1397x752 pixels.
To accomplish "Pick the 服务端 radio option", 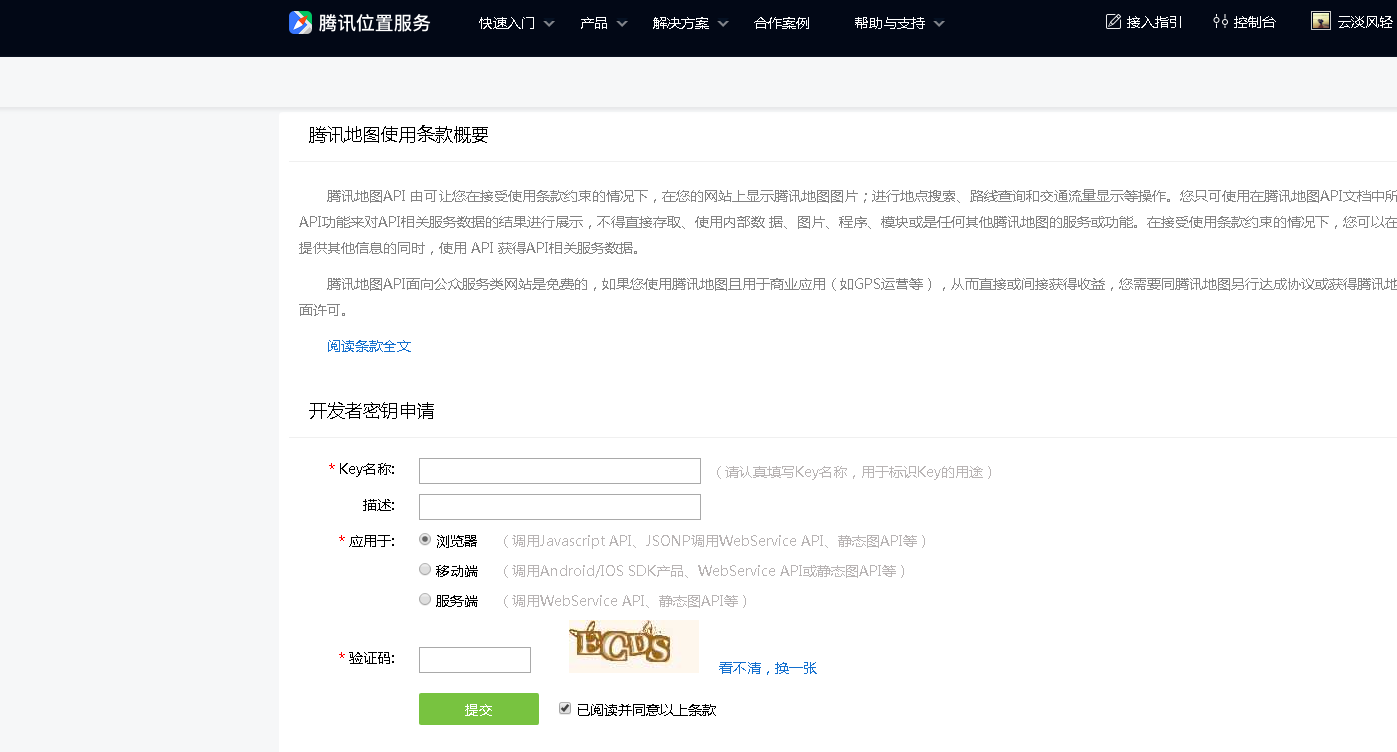I will pyautogui.click(x=425, y=599).
